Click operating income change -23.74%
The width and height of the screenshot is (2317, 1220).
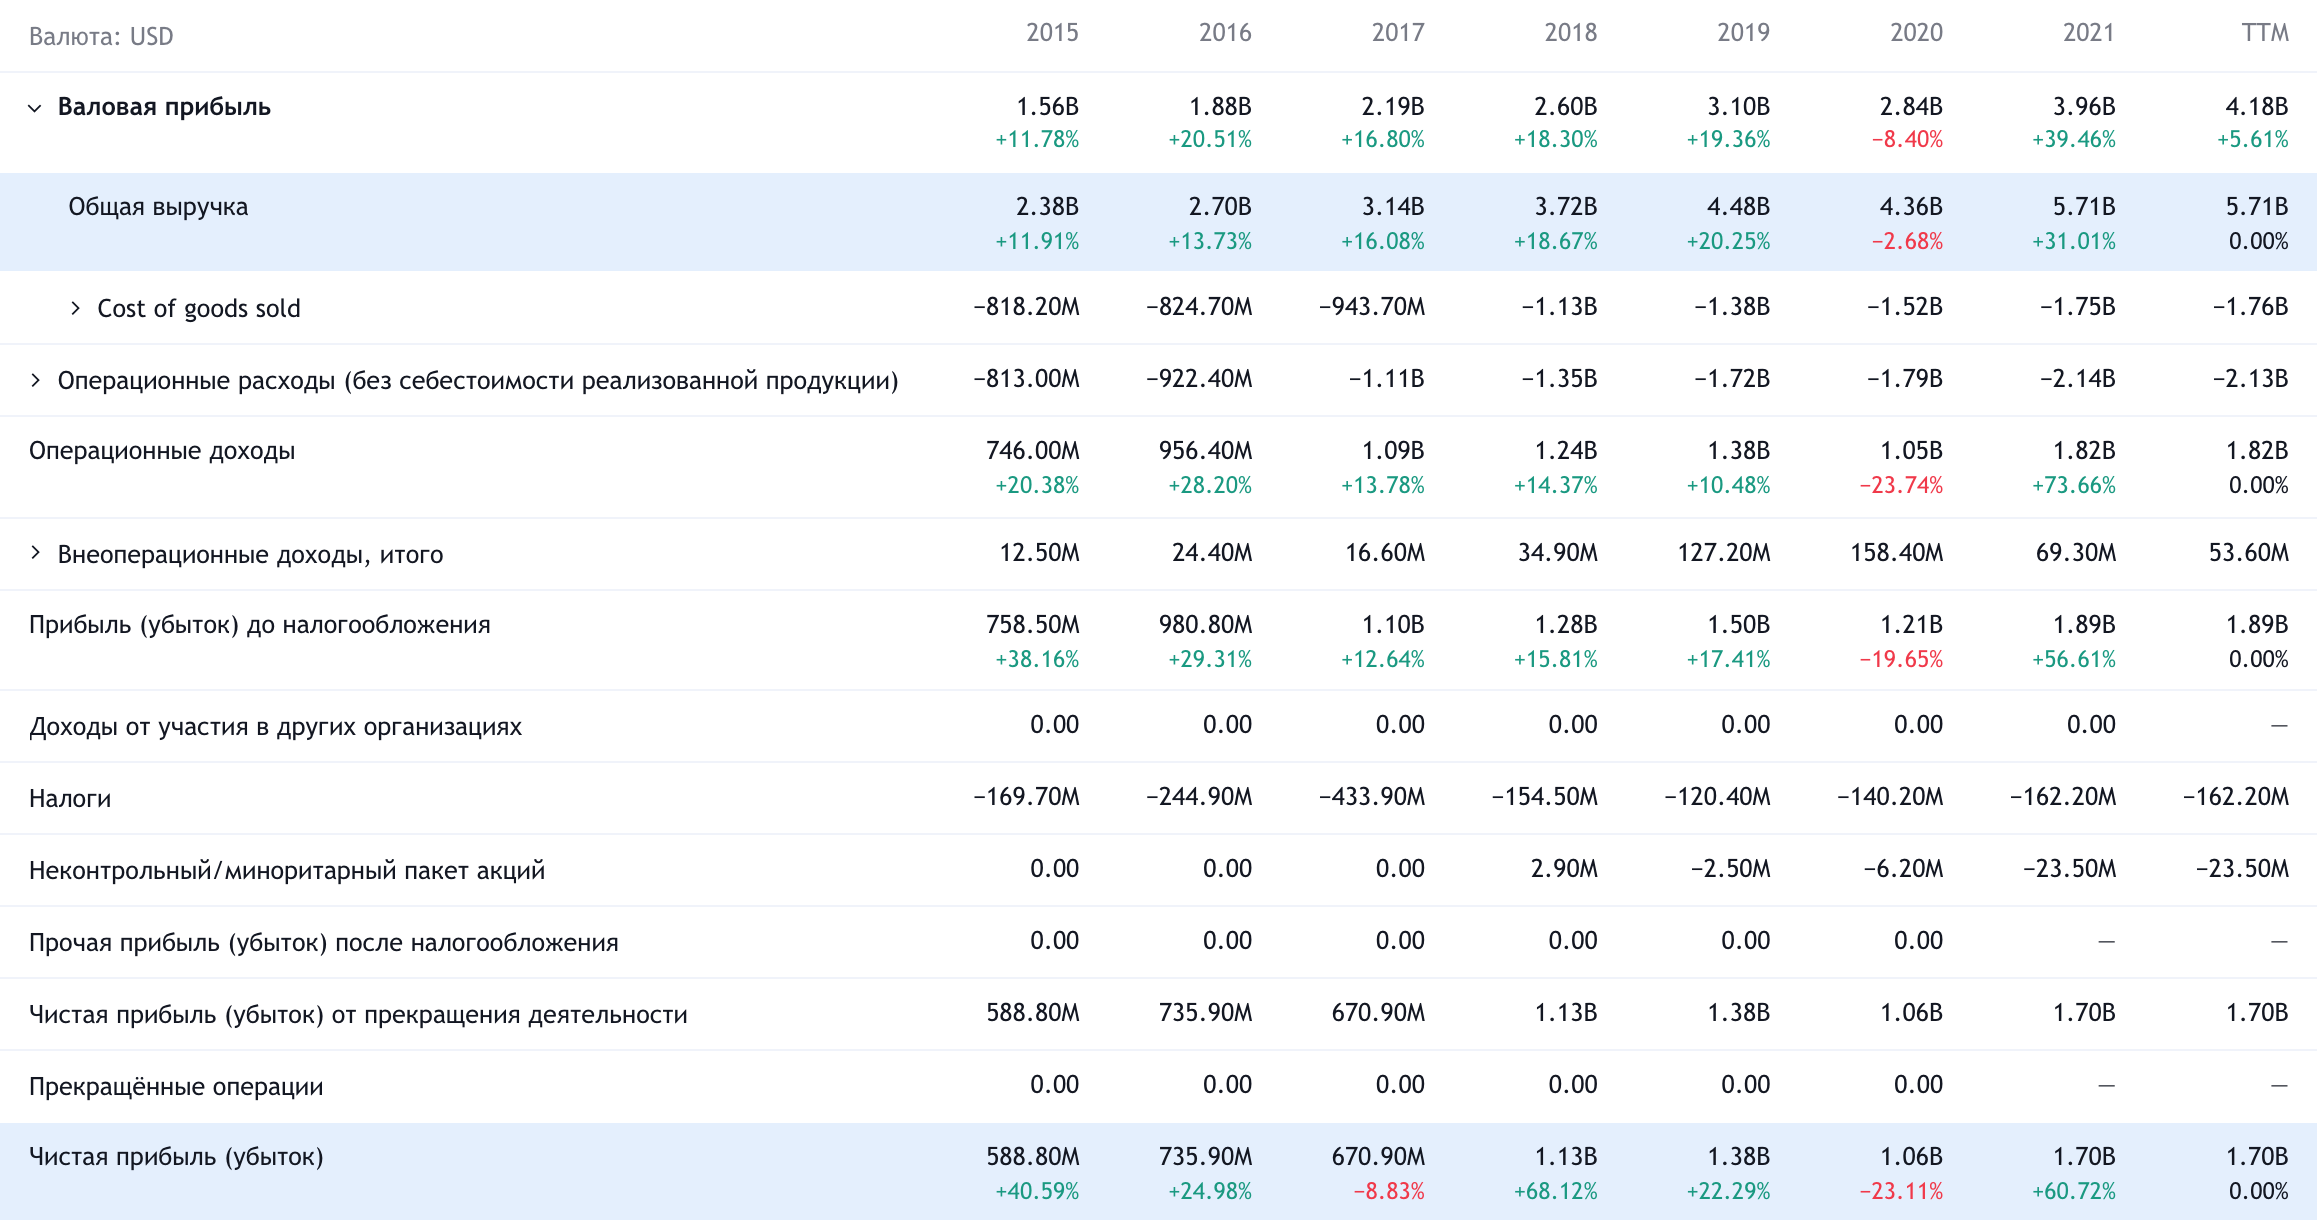click(x=1901, y=485)
